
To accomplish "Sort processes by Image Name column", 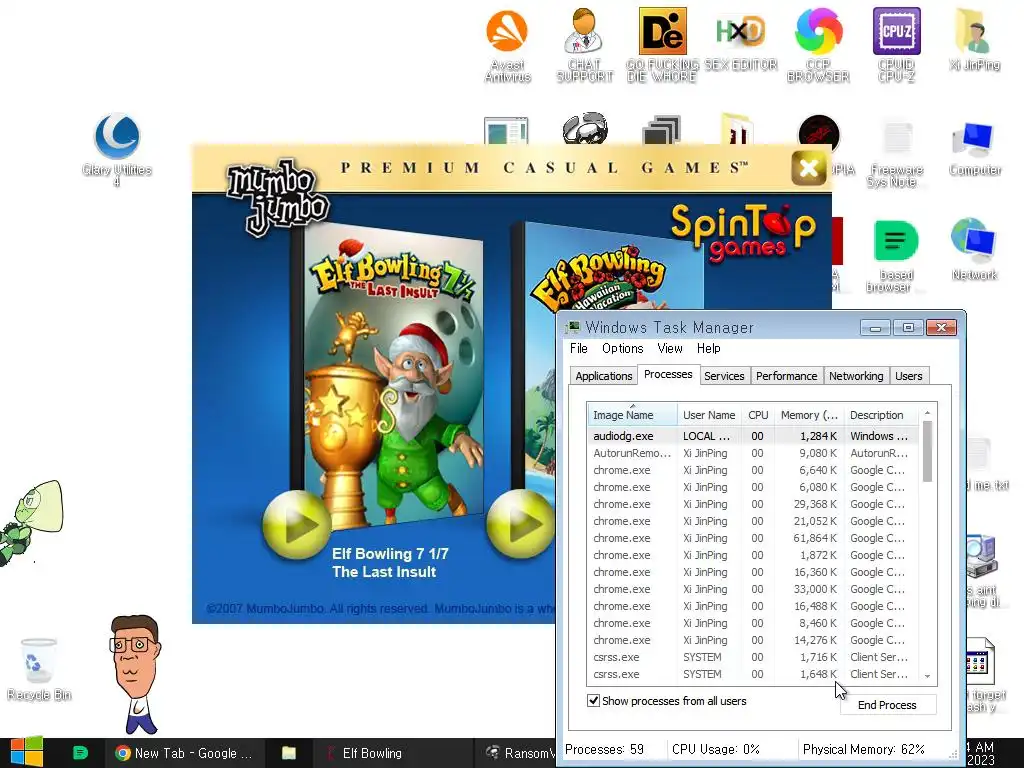I will point(632,415).
